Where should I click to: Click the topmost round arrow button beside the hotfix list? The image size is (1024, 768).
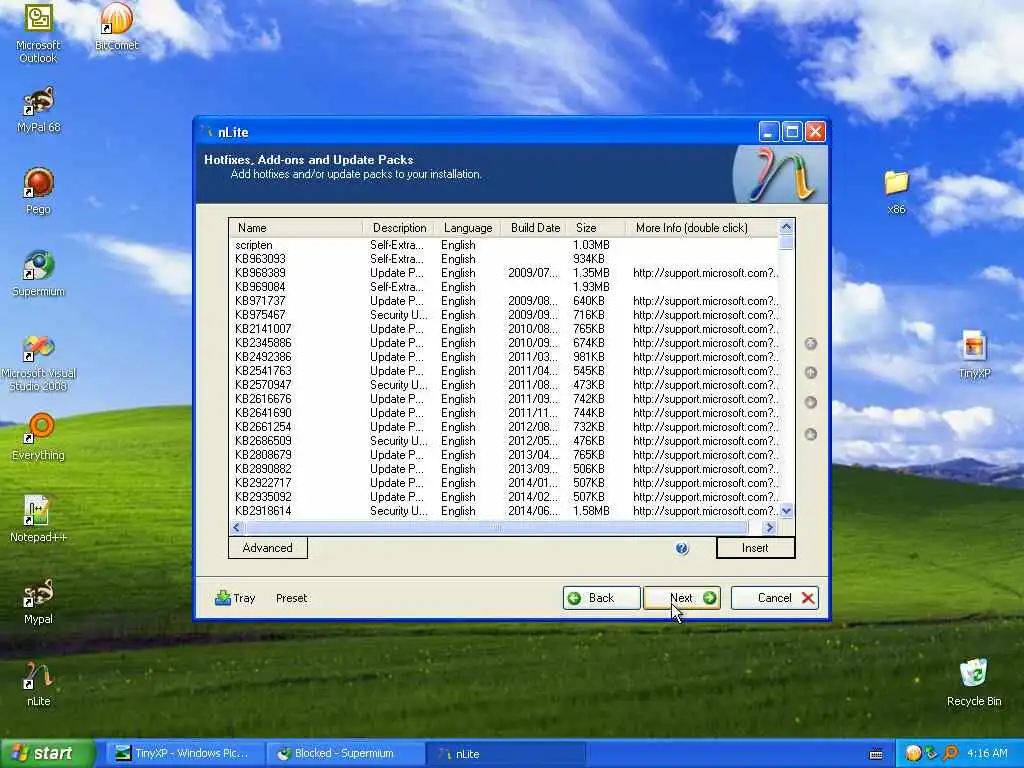coord(810,344)
